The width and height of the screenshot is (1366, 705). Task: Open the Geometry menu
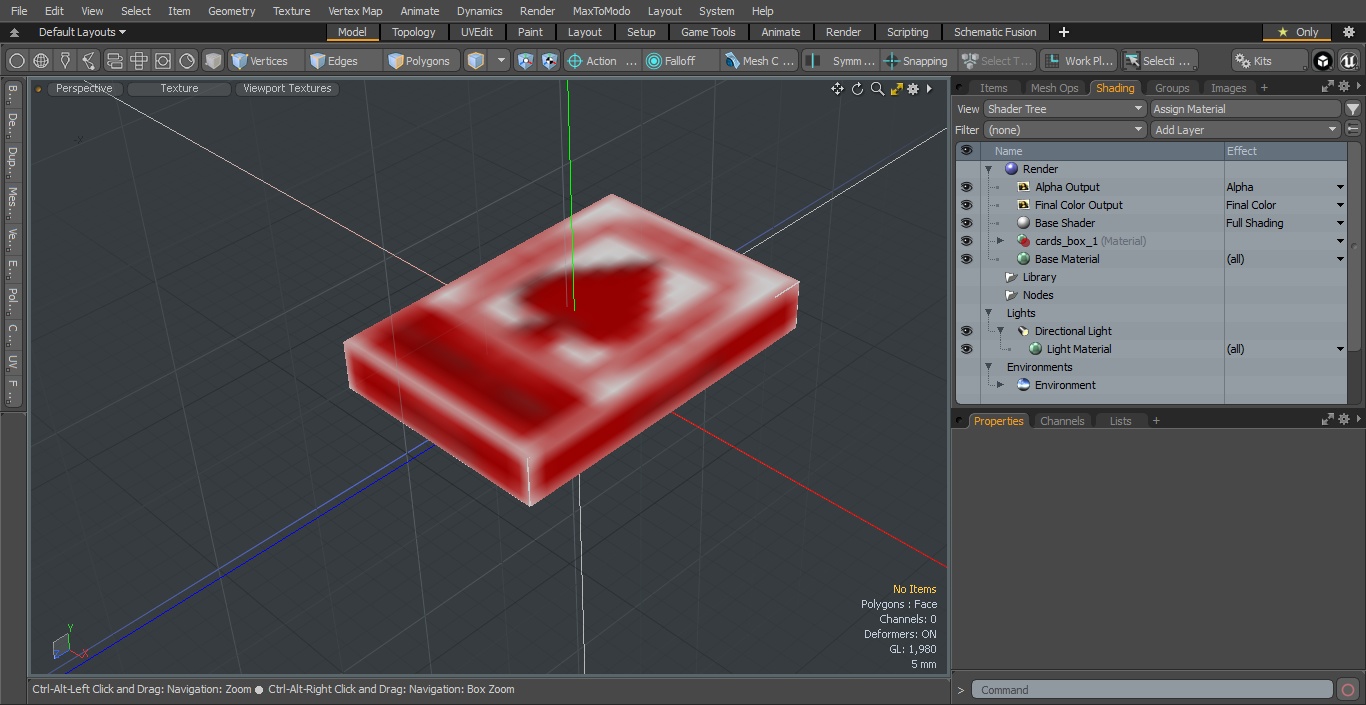tap(231, 11)
